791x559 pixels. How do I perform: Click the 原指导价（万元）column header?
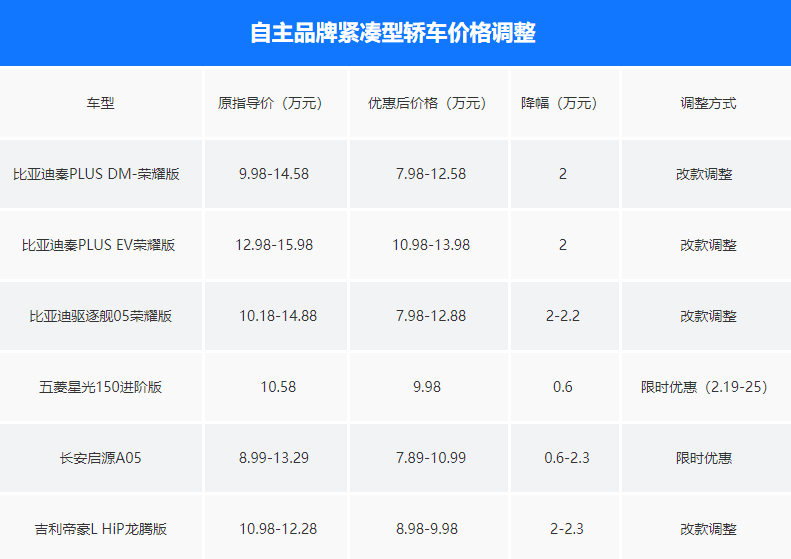(274, 103)
